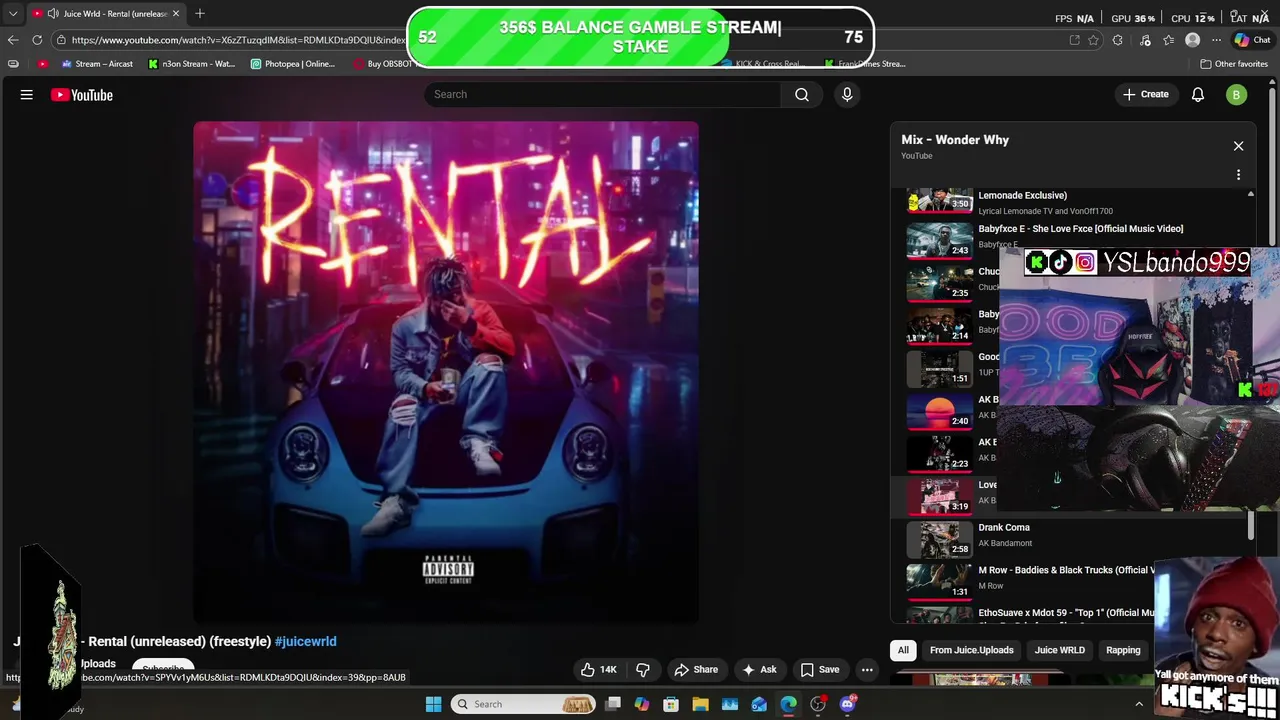Click the Rental album art video player

click(446, 372)
